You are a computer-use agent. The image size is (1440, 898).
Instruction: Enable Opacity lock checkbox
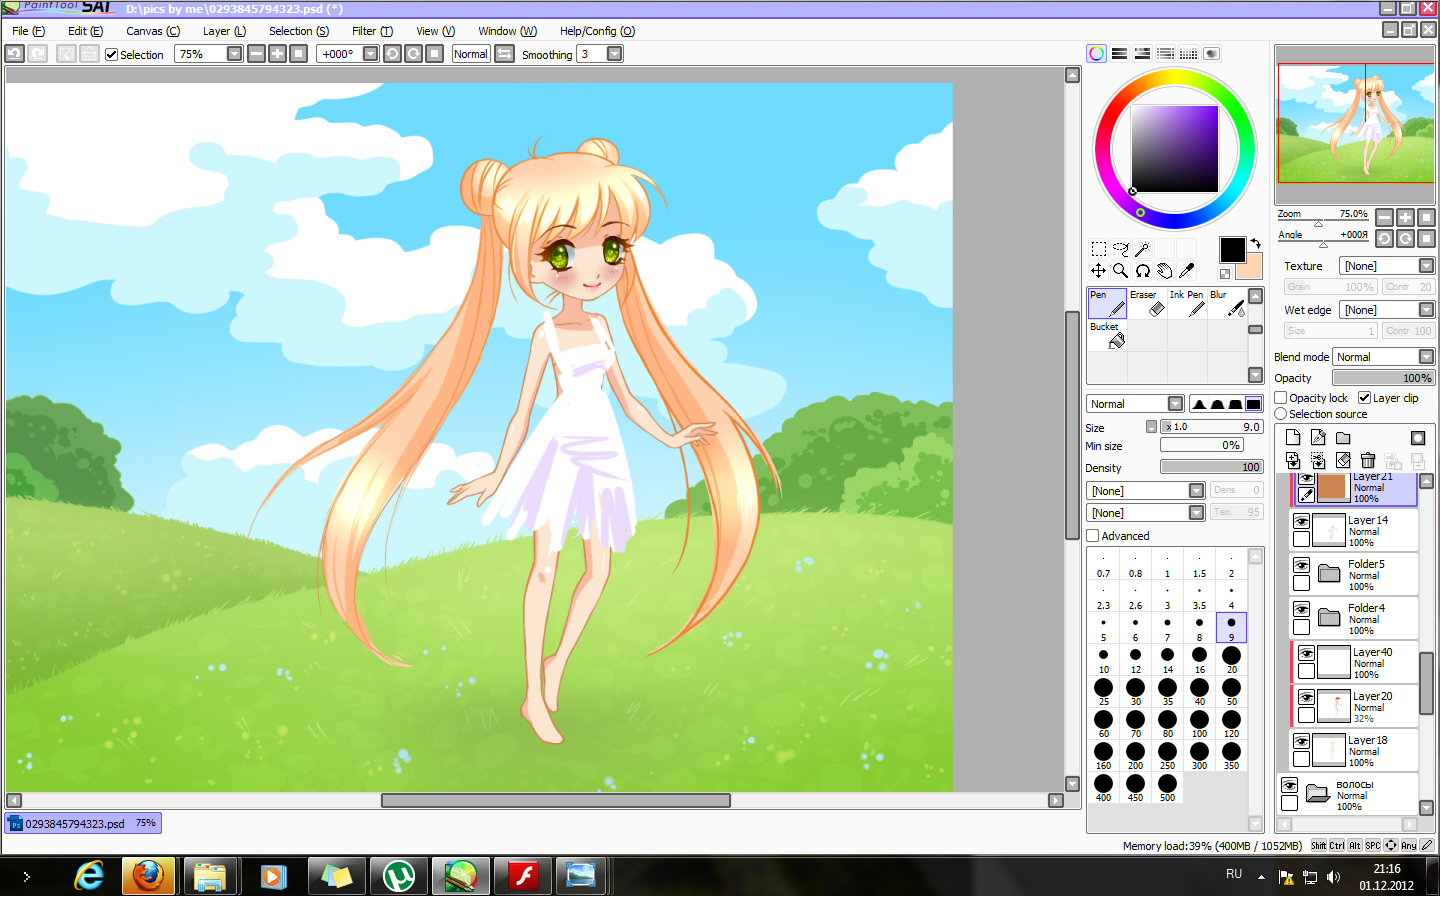[x=1281, y=398]
